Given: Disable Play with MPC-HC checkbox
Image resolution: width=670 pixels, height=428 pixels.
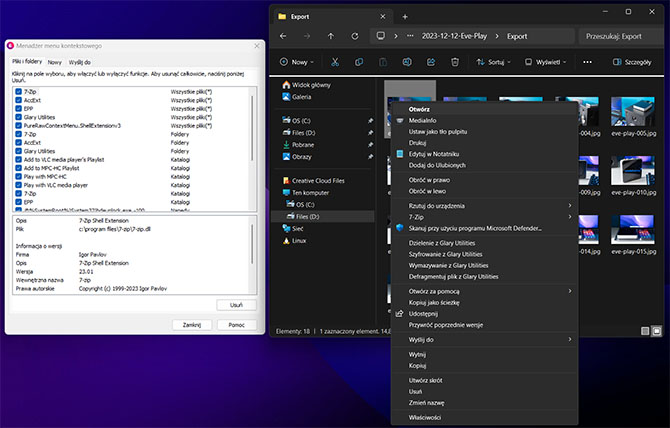Looking at the screenshot, I should point(18,176).
